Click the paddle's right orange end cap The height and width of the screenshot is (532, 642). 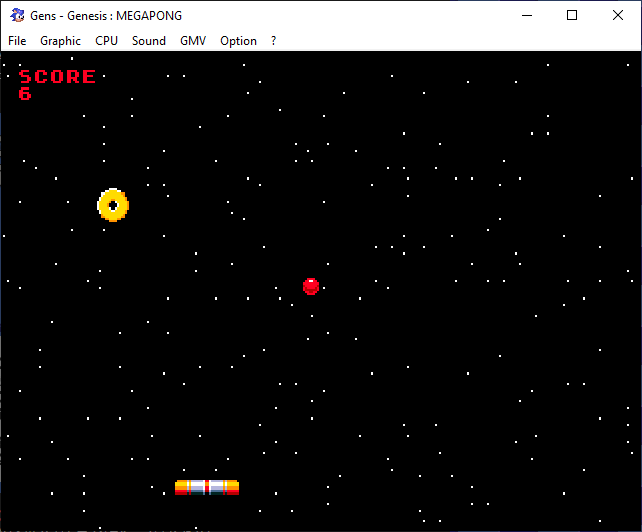pyautogui.click(x=232, y=488)
